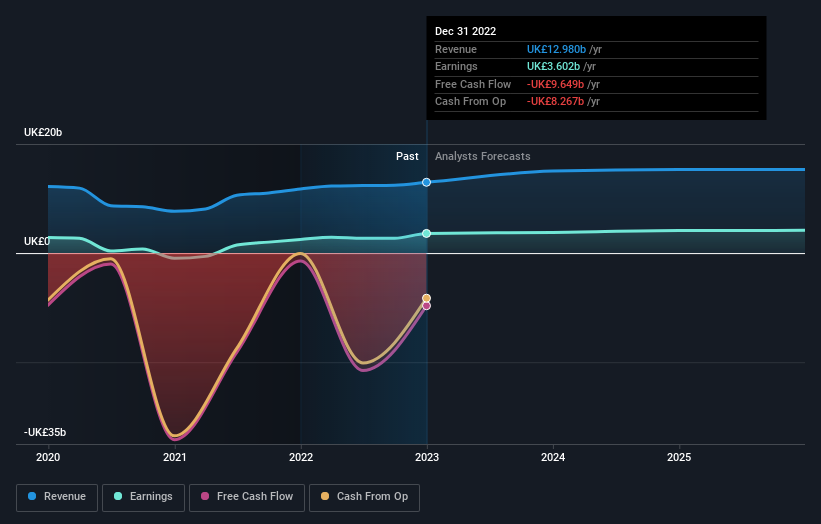Click the Cash From Op label in tooltip
Image resolution: width=821 pixels, height=524 pixels.
(x=470, y=102)
